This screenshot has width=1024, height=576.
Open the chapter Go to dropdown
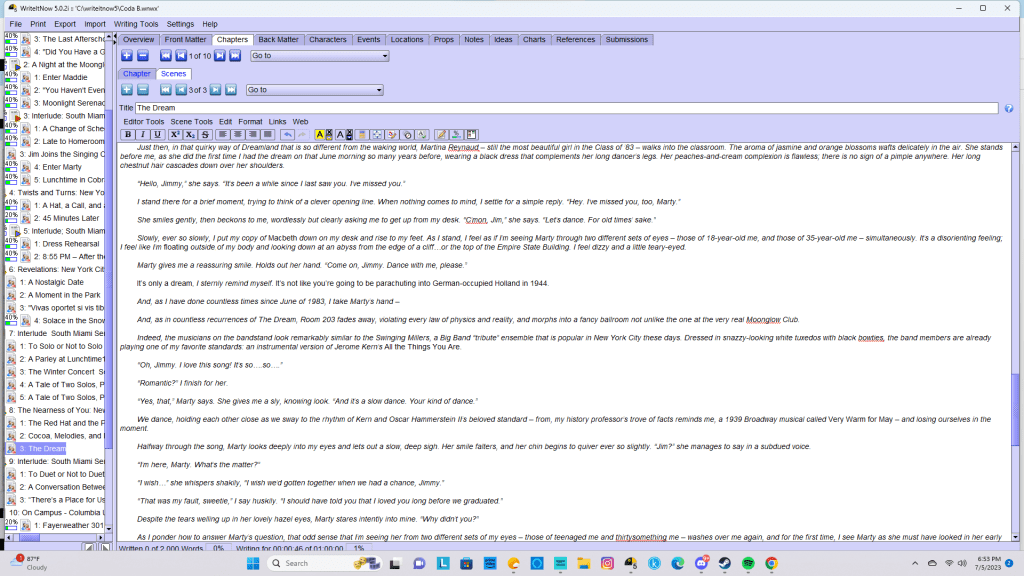tap(319, 56)
